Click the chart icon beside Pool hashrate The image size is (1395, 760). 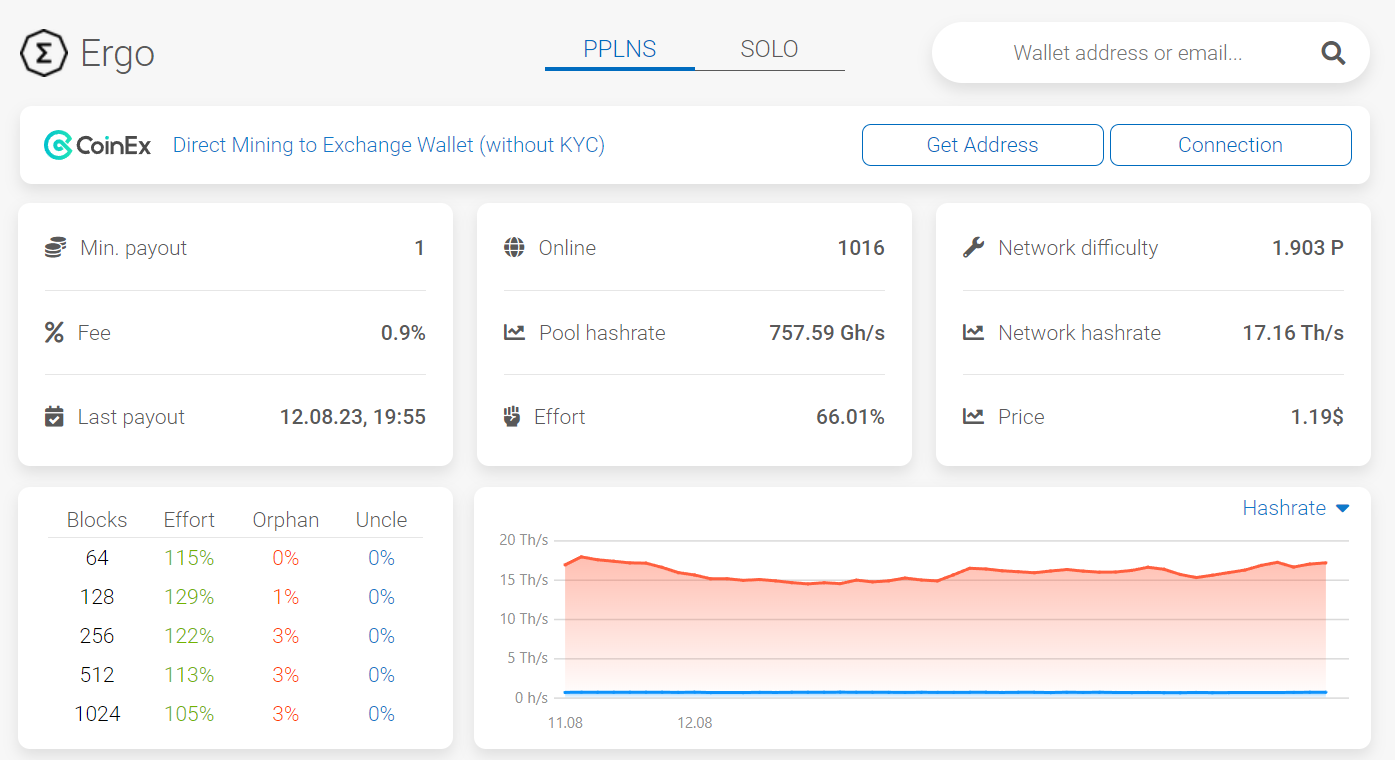513,332
